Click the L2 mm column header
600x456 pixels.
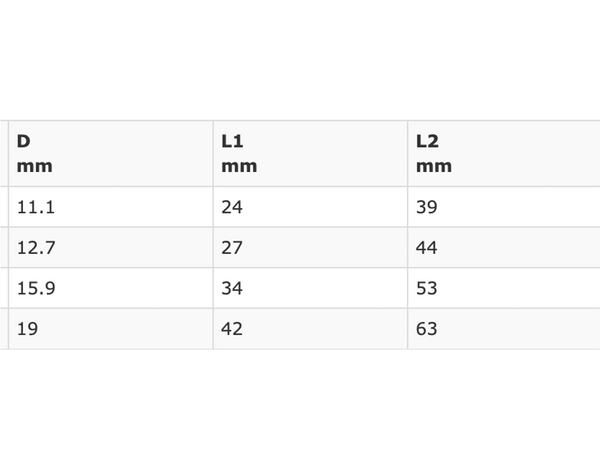point(504,153)
